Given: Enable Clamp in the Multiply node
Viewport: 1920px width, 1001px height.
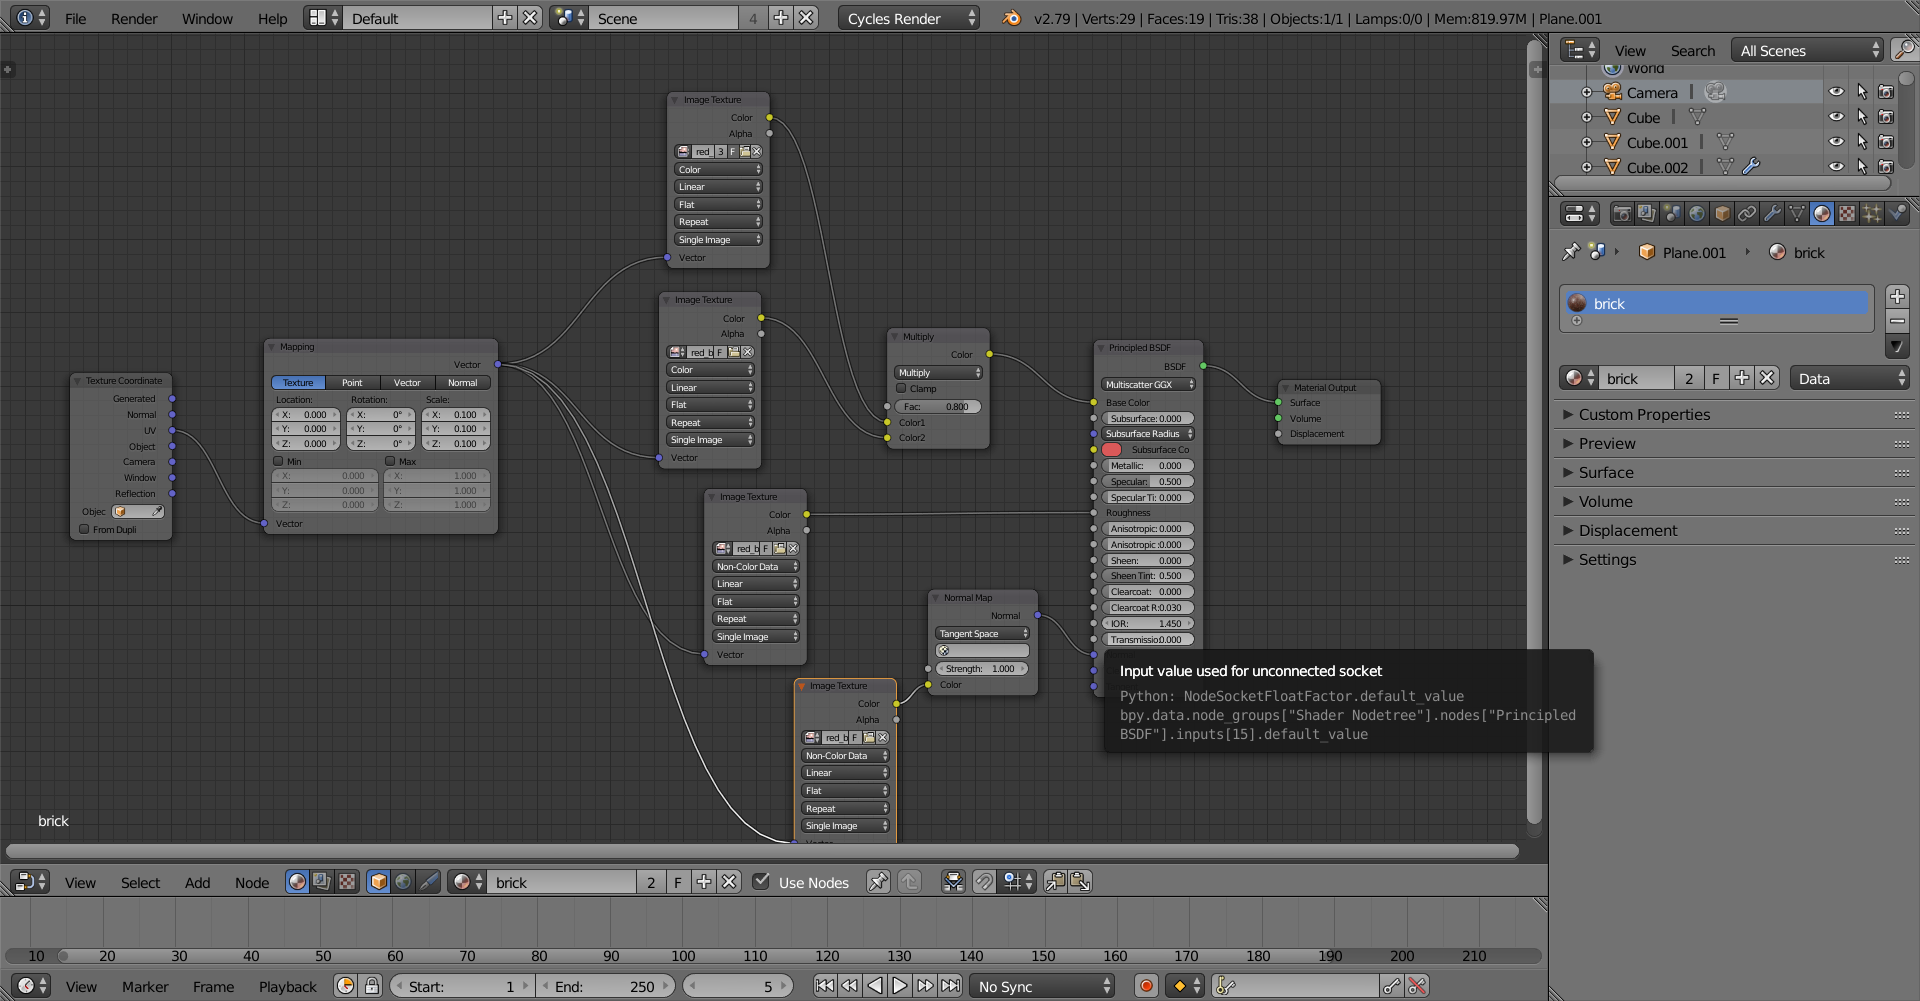Looking at the screenshot, I should click(x=901, y=388).
